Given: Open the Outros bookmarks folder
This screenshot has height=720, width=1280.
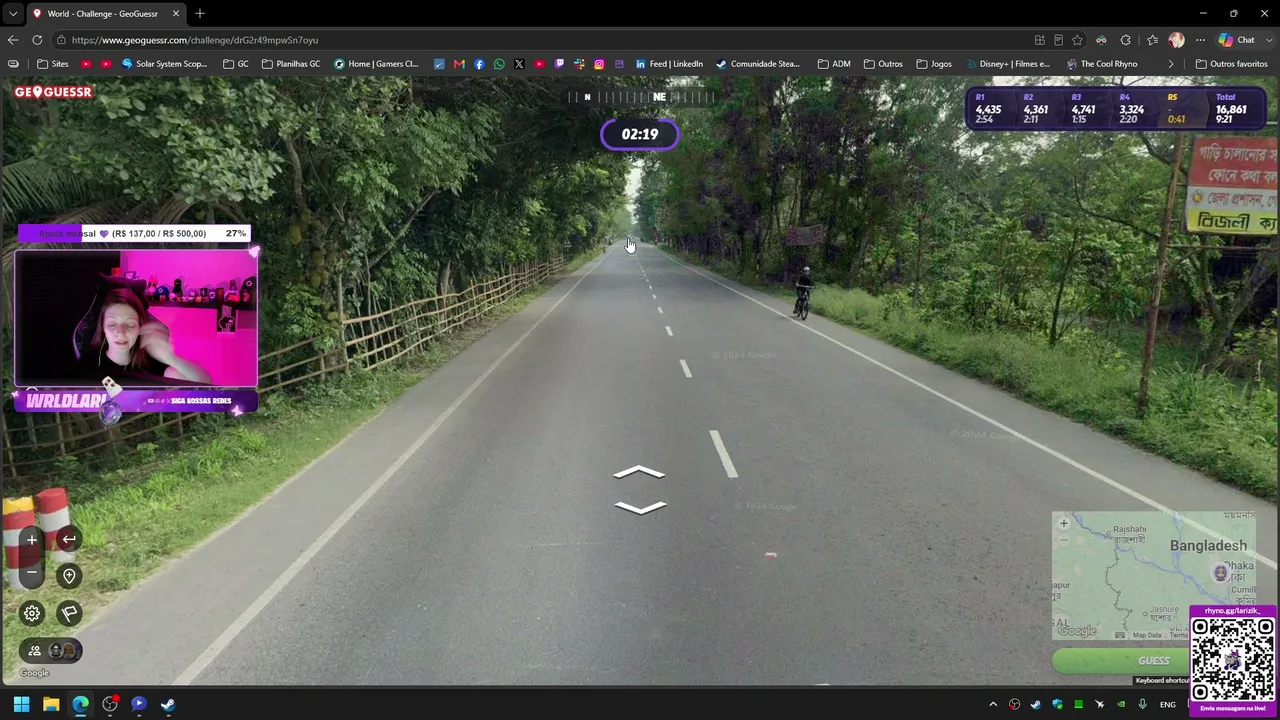Looking at the screenshot, I should tap(883, 64).
